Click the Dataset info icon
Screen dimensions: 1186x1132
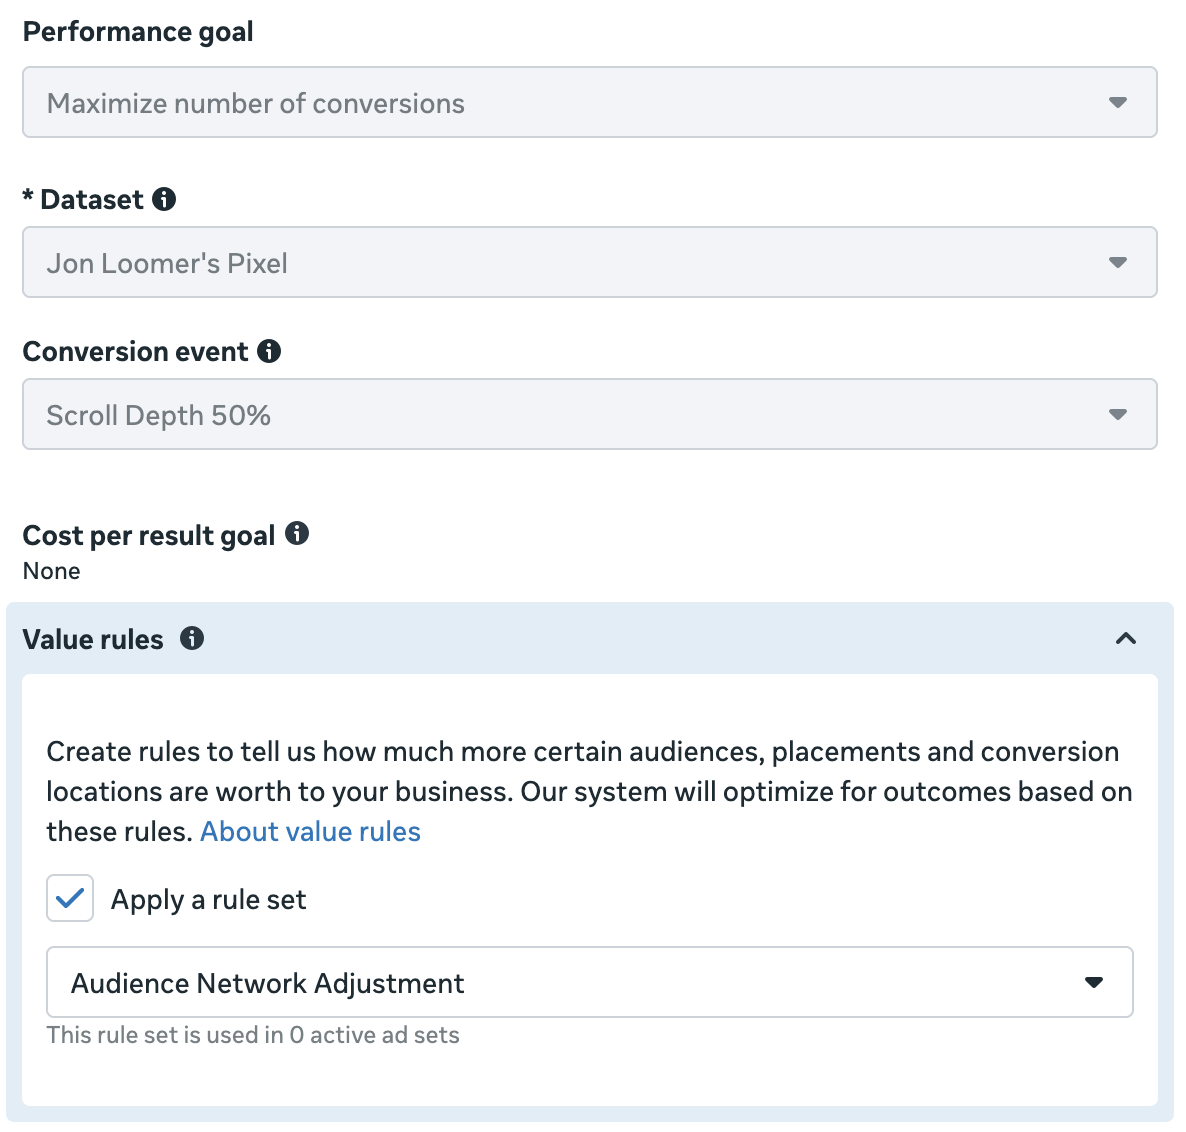[x=164, y=199]
